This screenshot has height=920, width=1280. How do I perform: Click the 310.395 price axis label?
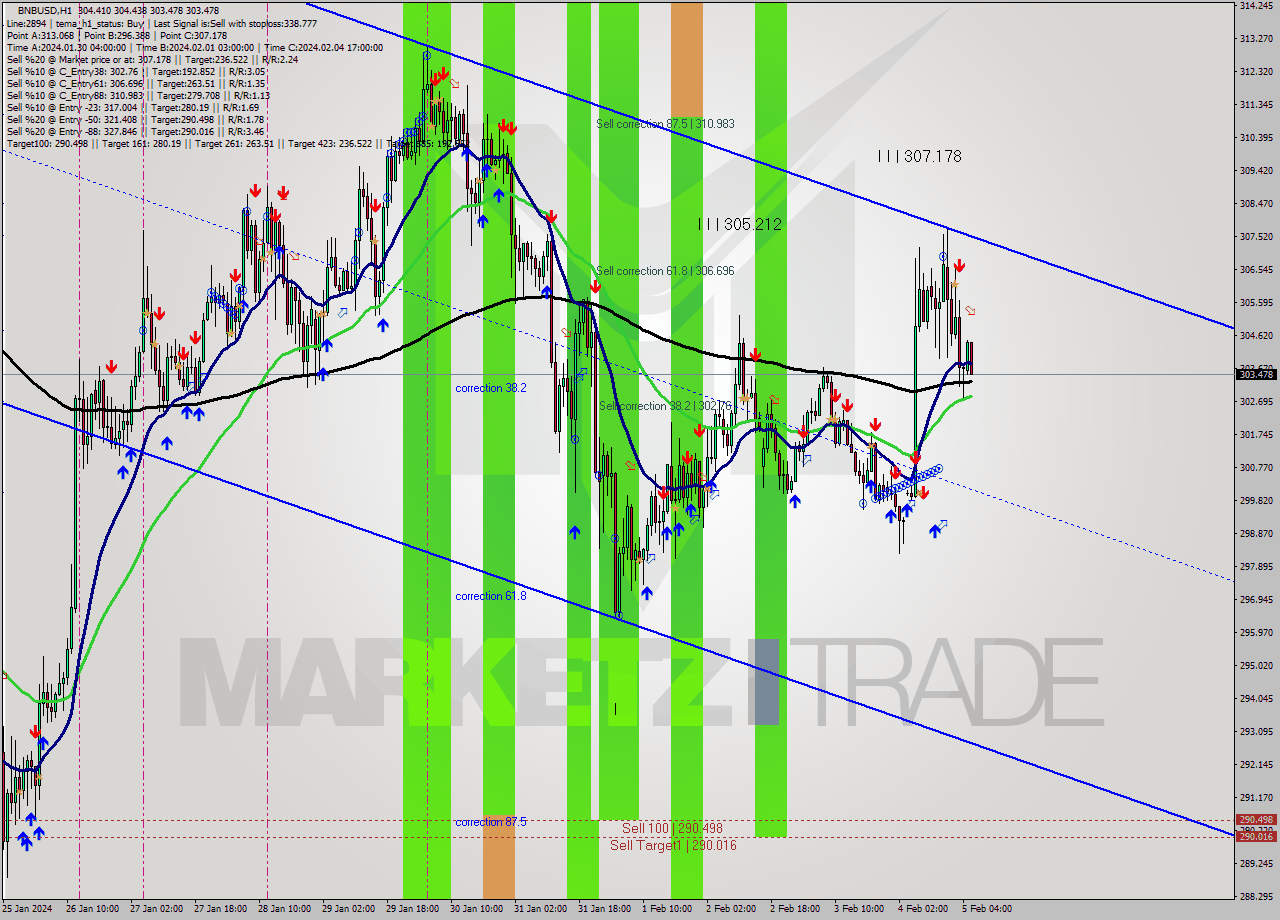pyautogui.click(x=1256, y=138)
